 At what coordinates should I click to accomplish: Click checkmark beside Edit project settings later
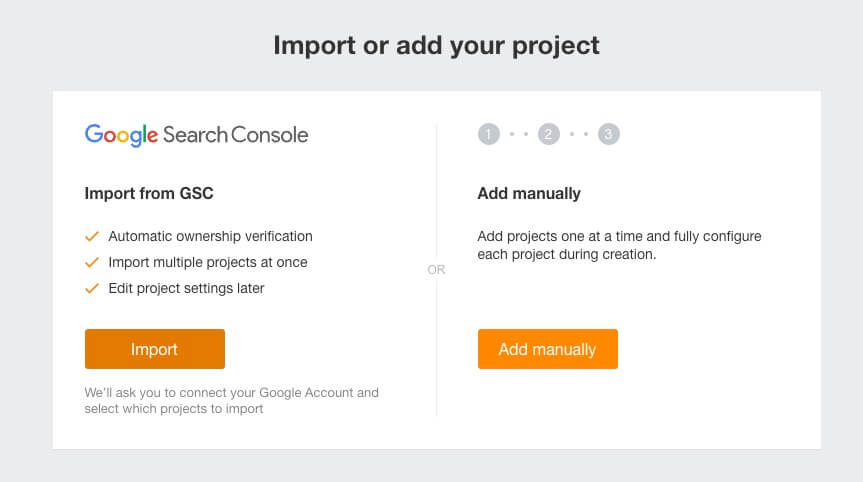tap(92, 289)
